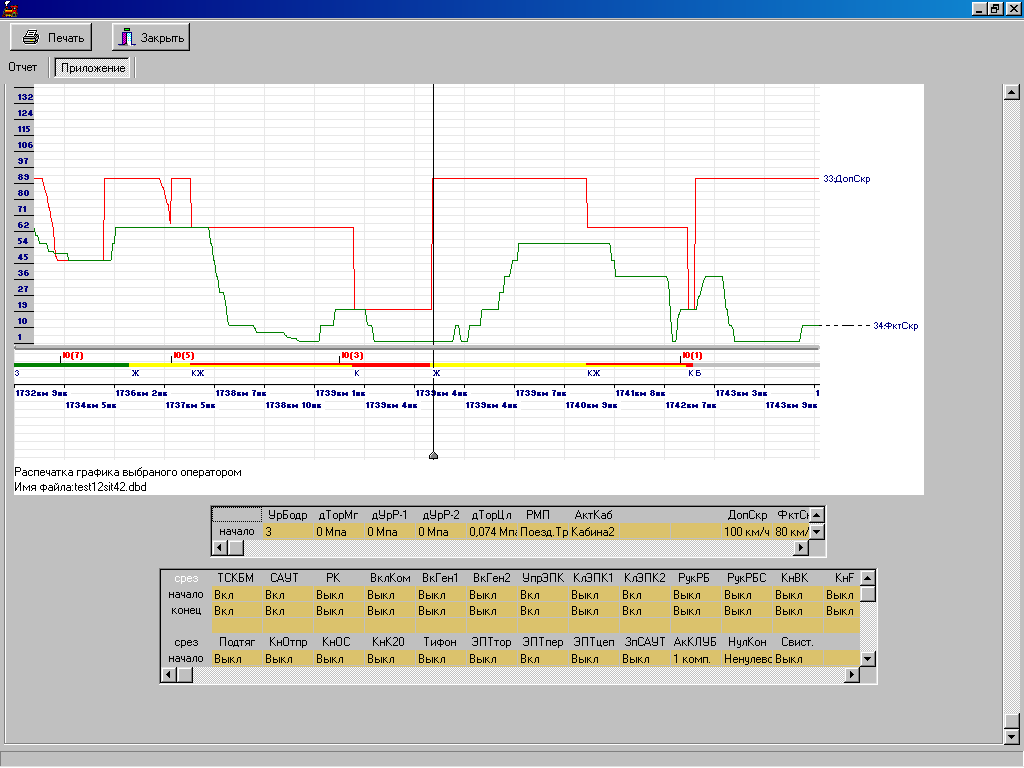Click the 1741км 8пк distance label

point(640,393)
